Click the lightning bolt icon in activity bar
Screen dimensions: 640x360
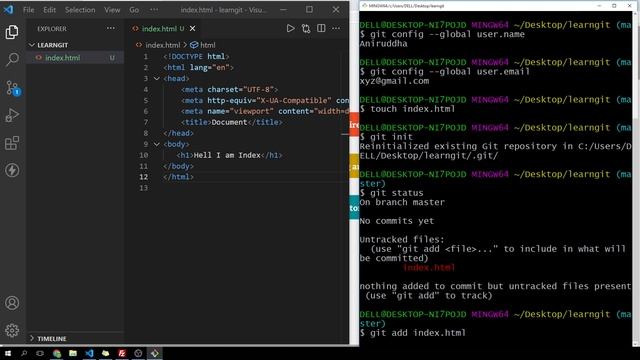point(12,170)
